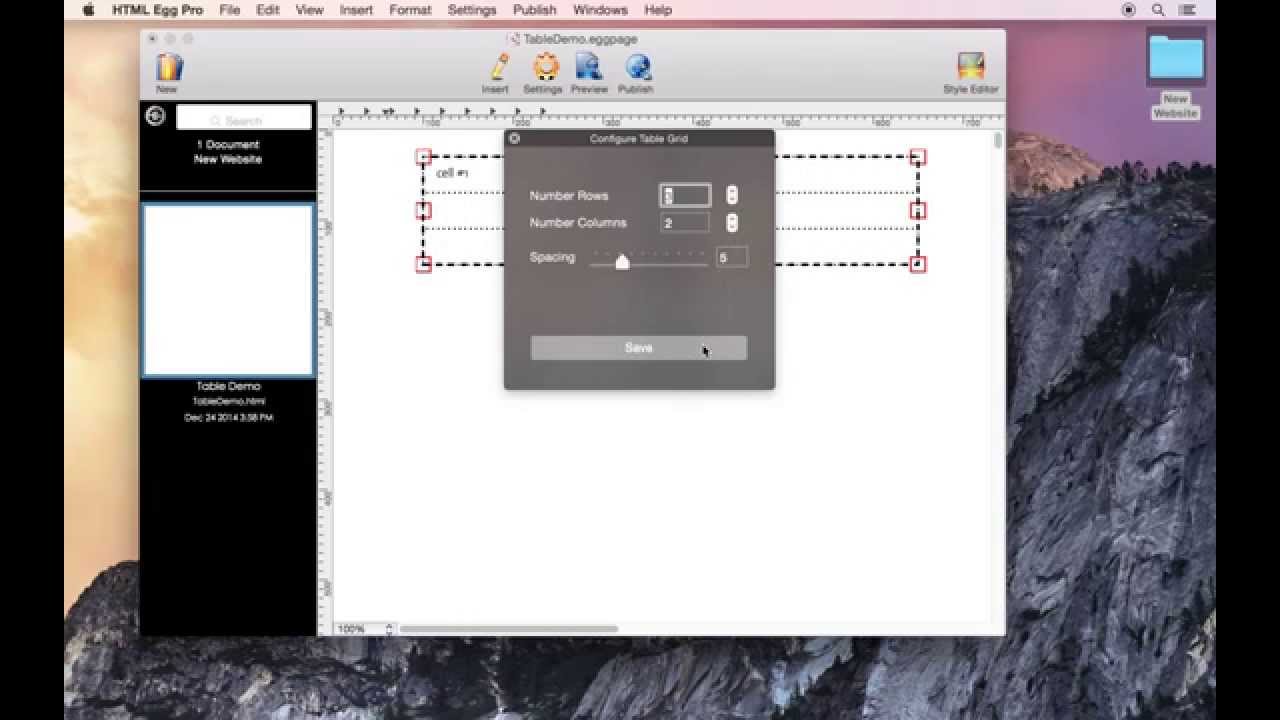Click the Number Columns stepper arrows
The width and height of the screenshot is (1280, 720).
(x=732, y=222)
